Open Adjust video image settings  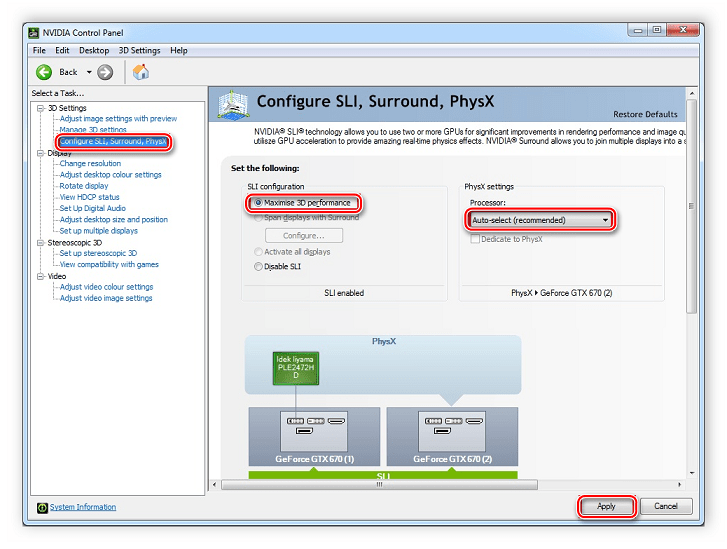(106, 298)
